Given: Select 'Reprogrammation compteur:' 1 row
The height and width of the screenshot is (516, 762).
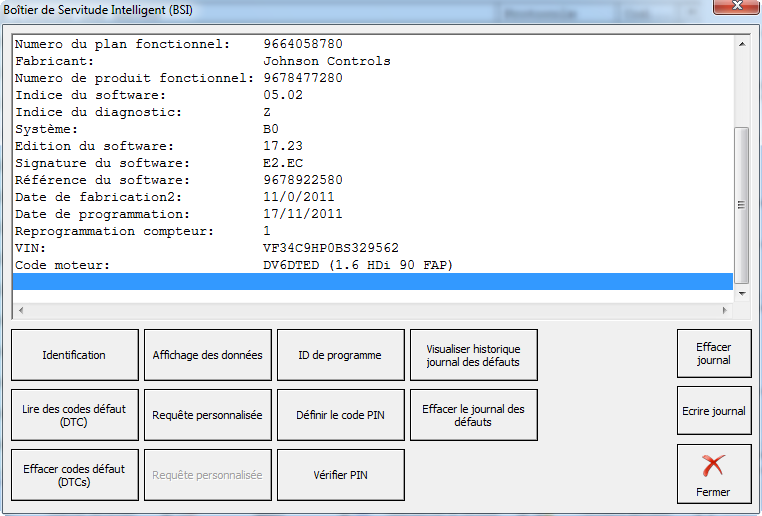Looking at the screenshot, I should pyautogui.click(x=373, y=231).
